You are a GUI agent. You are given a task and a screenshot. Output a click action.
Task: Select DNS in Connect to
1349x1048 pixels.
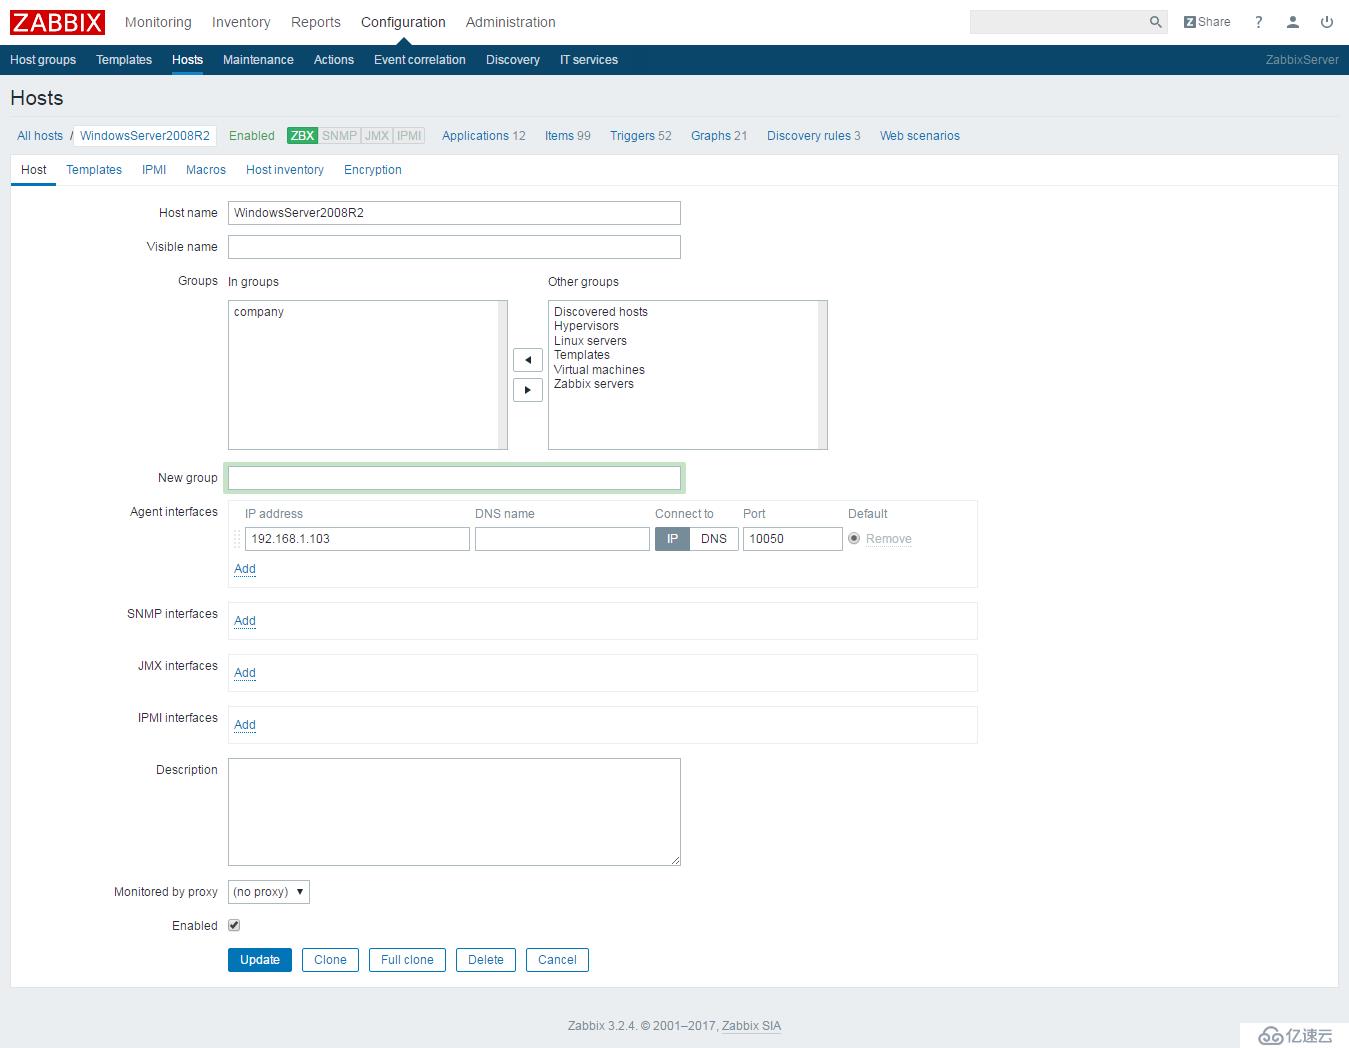click(x=714, y=539)
